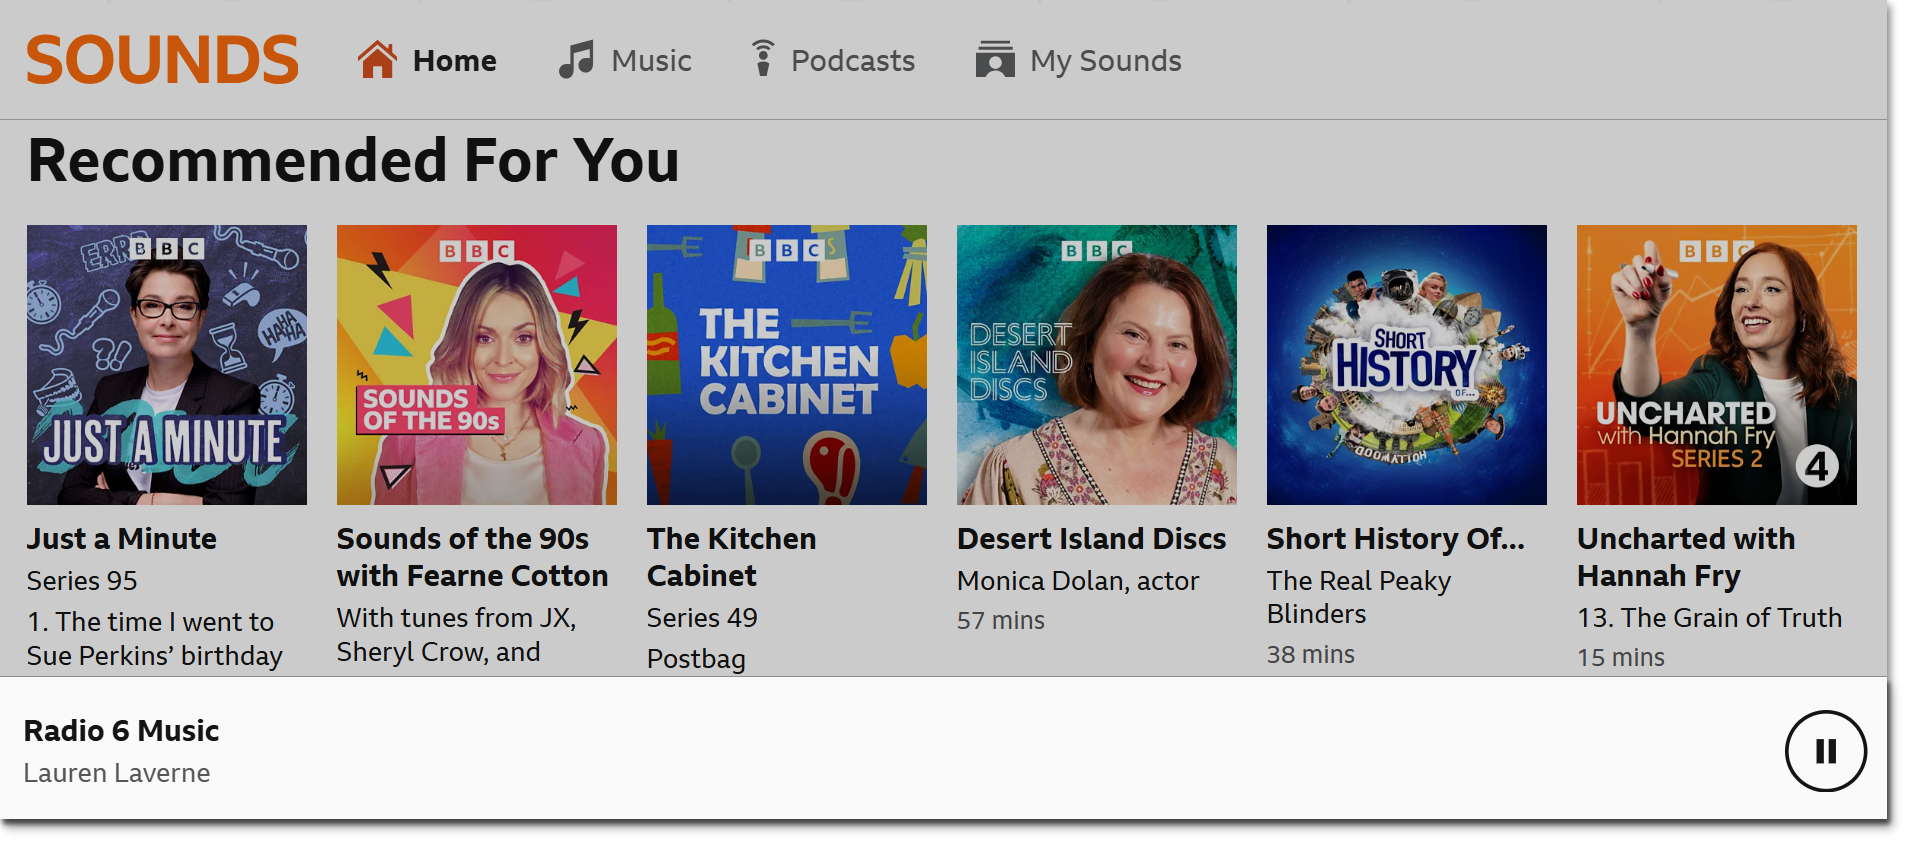
Task: Open Sounds of the 90s with Fearne Cotton artwork
Action: click(476, 364)
